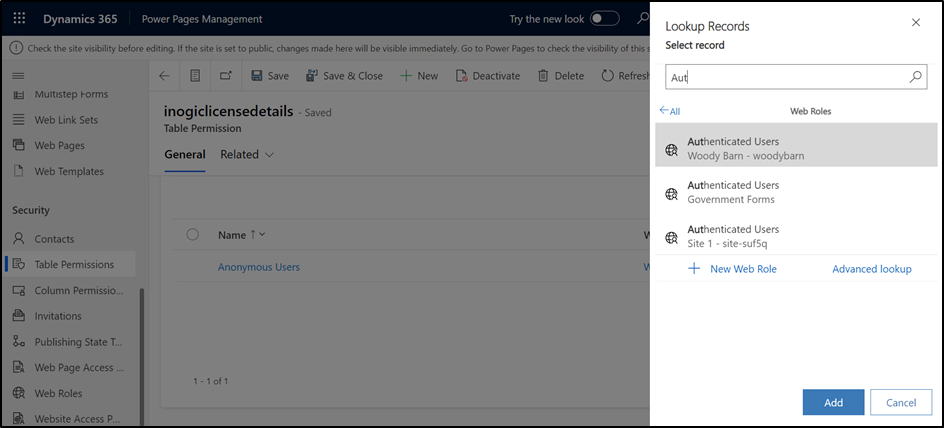Select Table Permissions in sidebar

[x=69, y=264]
